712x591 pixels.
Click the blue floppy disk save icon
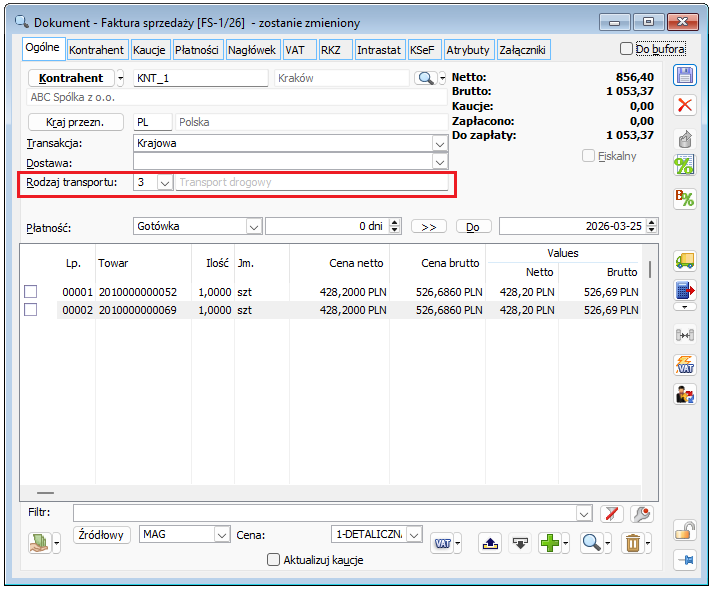point(685,77)
